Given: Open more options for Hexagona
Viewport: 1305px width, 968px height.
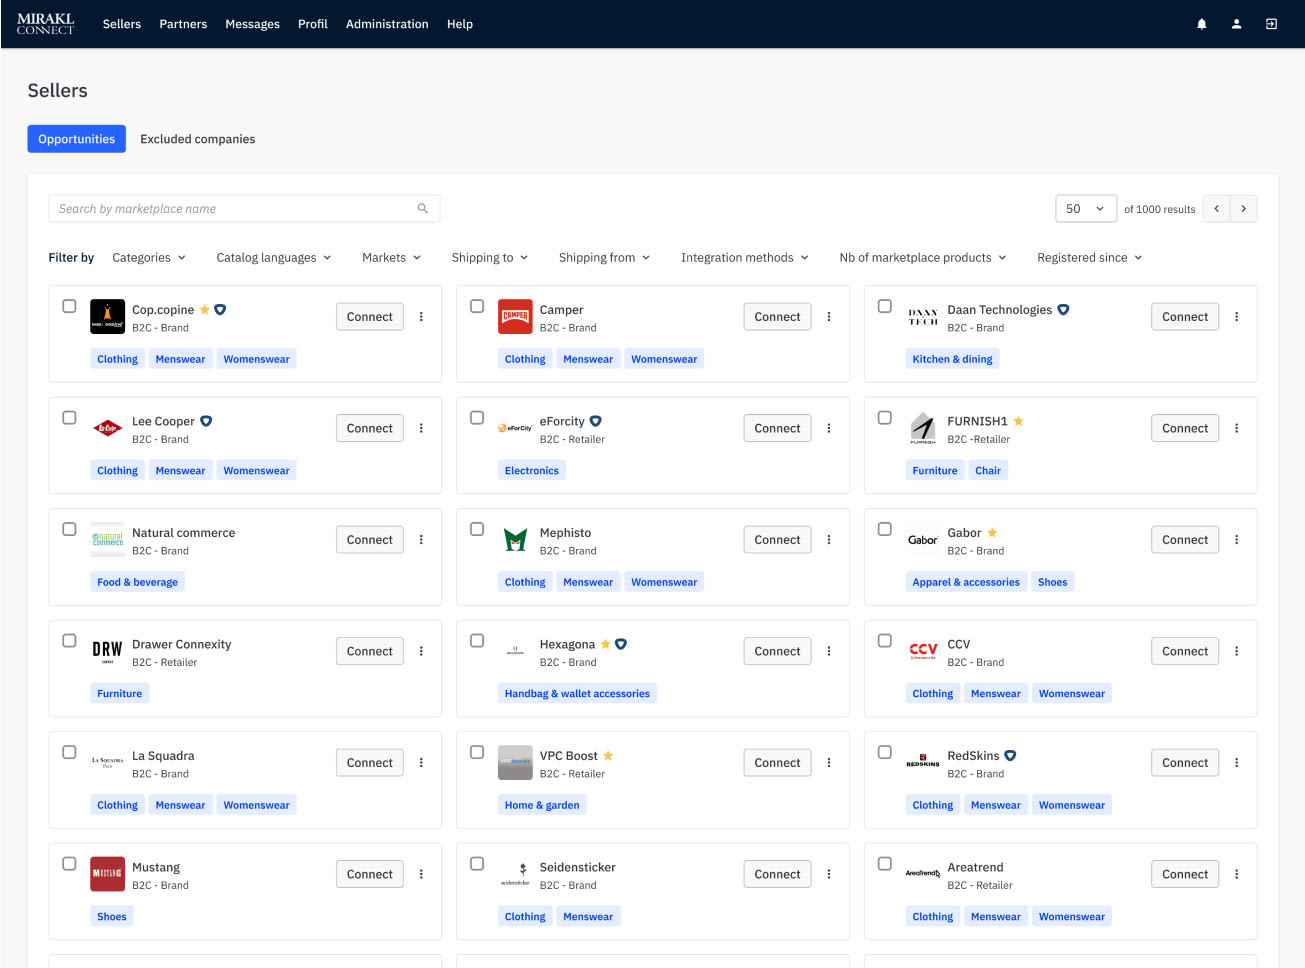Looking at the screenshot, I should [829, 651].
